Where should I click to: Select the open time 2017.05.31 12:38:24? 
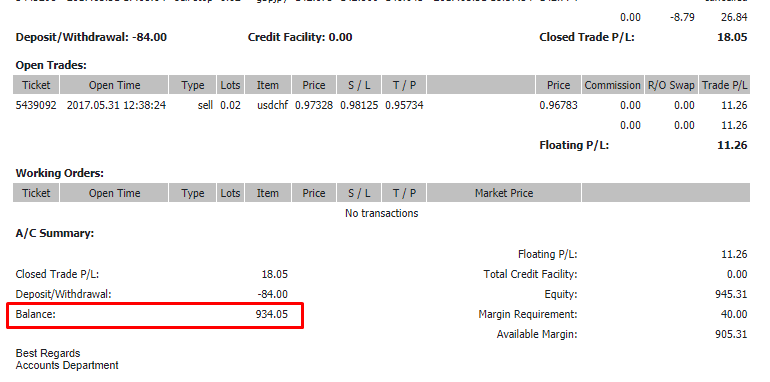[x=116, y=105]
